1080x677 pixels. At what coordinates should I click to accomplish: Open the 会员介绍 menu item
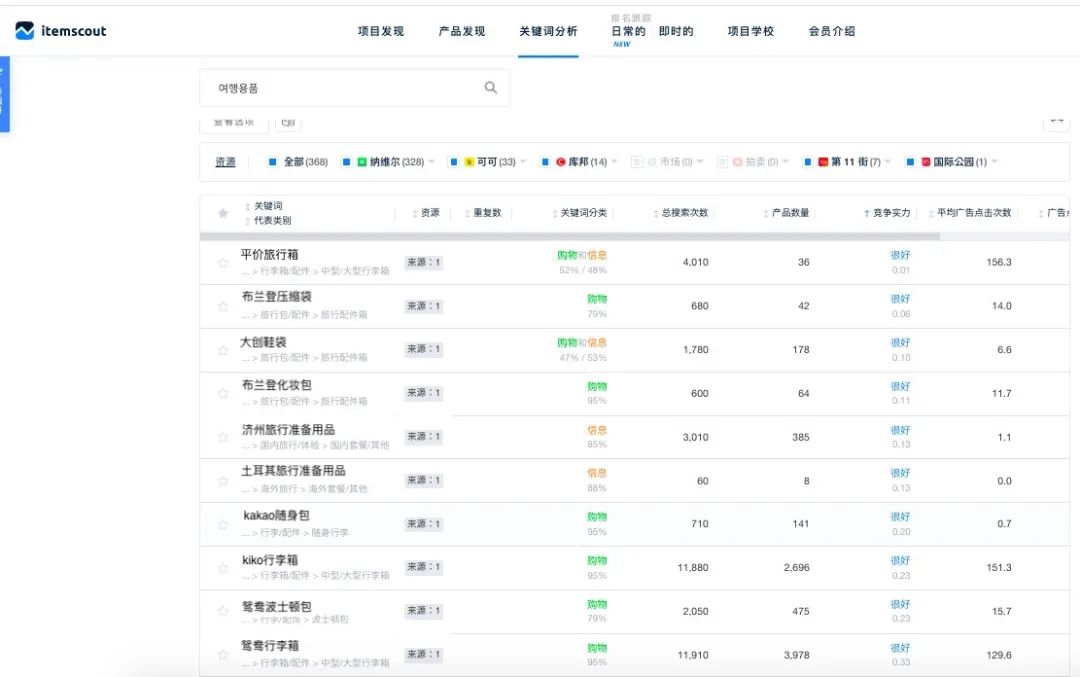(x=830, y=31)
